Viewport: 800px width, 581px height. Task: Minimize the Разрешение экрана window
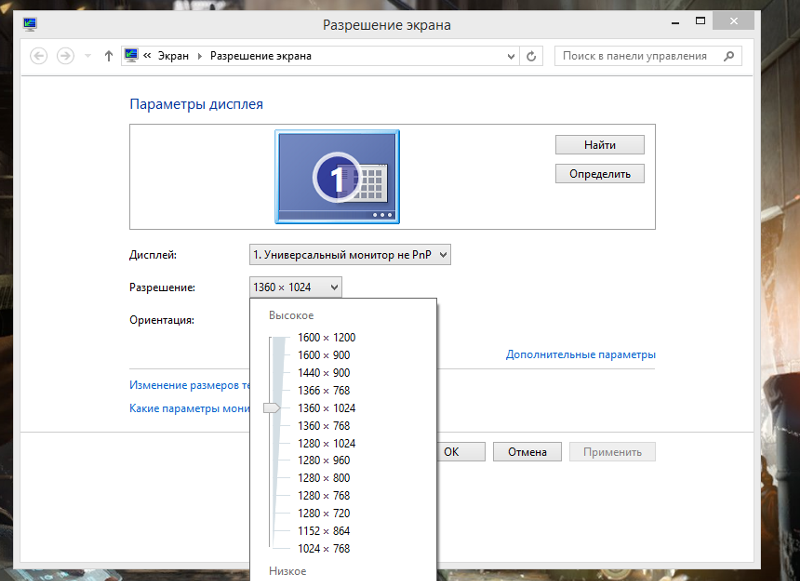[x=675, y=22]
